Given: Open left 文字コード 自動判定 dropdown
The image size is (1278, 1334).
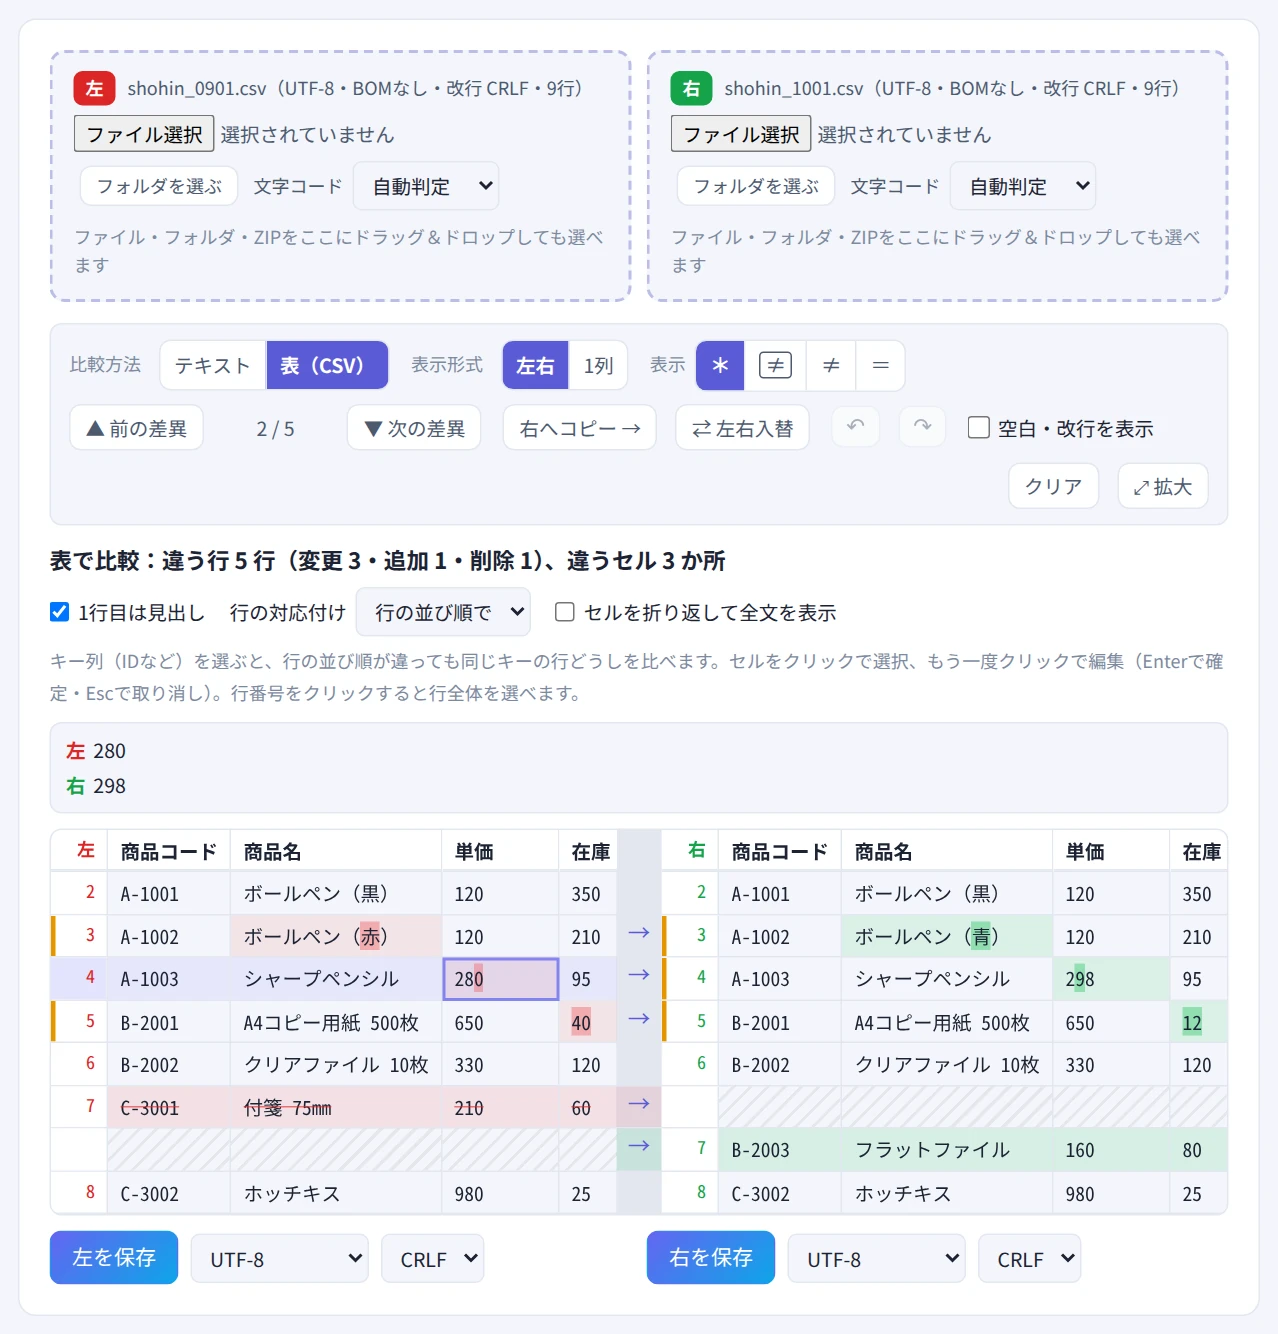Looking at the screenshot, I should pos(427,186).
